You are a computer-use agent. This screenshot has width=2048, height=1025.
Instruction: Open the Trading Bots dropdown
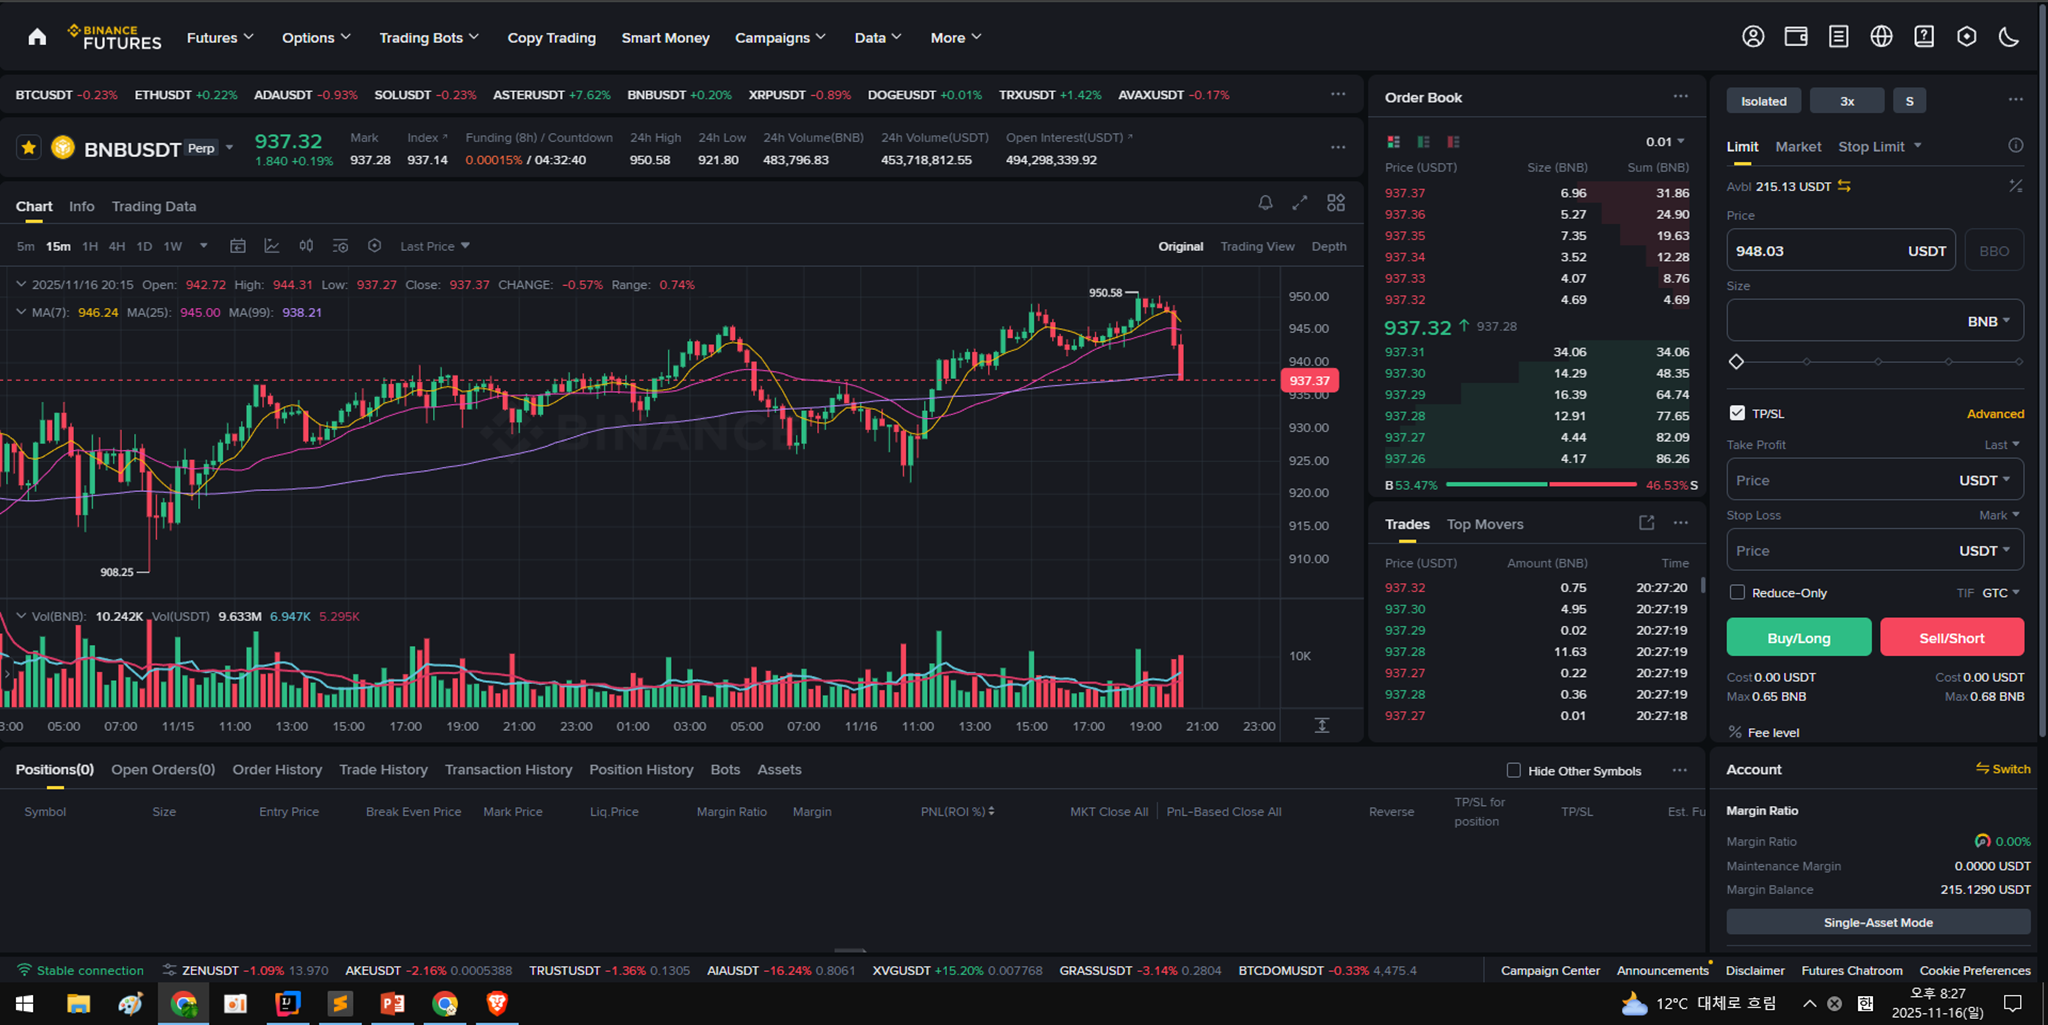(x=429, y=38)
